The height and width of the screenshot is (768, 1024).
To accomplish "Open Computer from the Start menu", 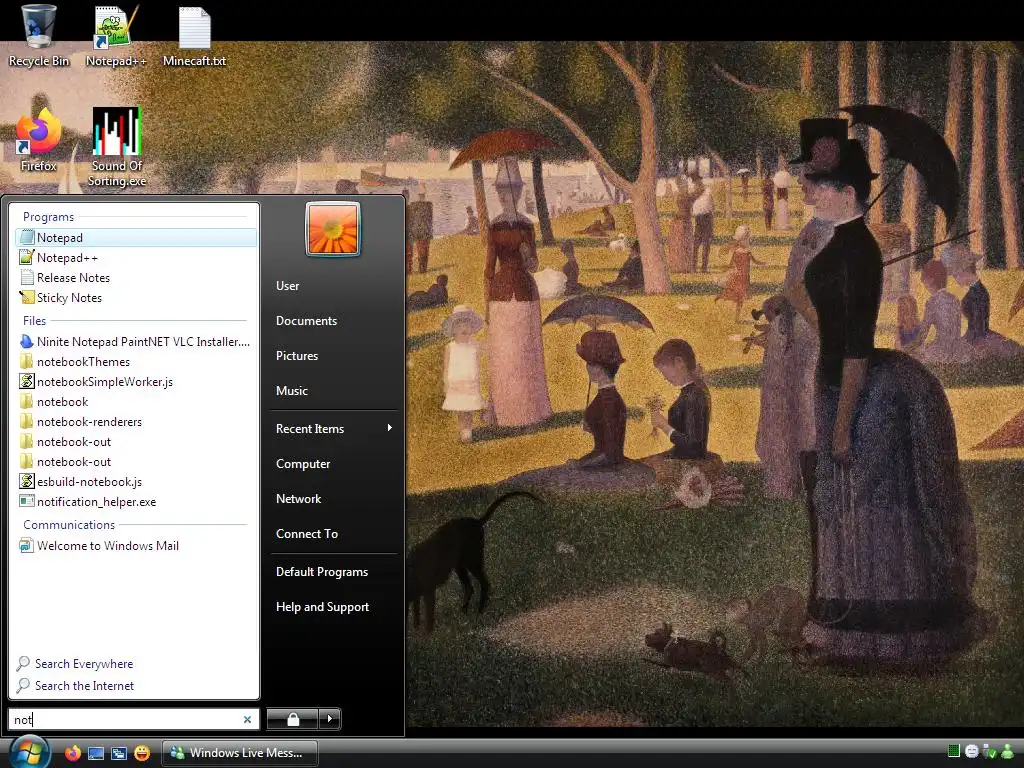I will pyautogui.click(x=334, y=464).
